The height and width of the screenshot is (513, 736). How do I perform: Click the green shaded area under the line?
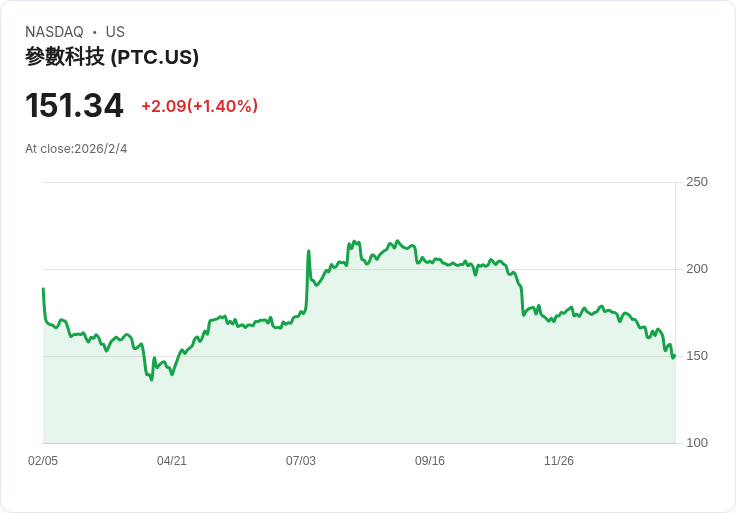[x=400, y=380]
